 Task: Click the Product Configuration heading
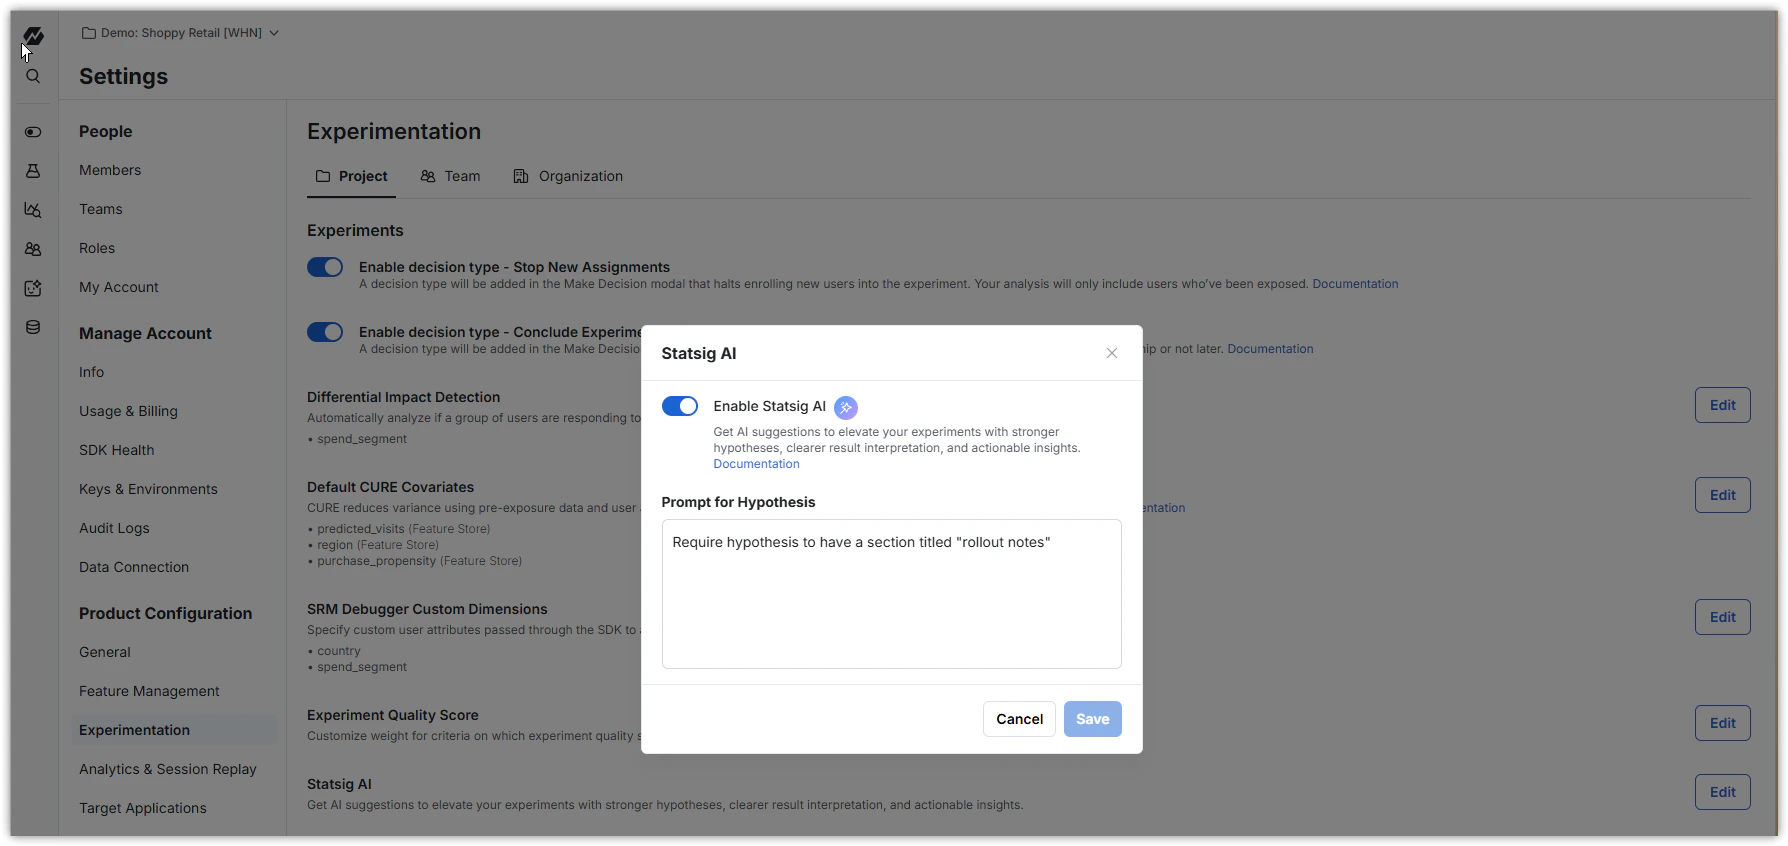click(165, 613)
